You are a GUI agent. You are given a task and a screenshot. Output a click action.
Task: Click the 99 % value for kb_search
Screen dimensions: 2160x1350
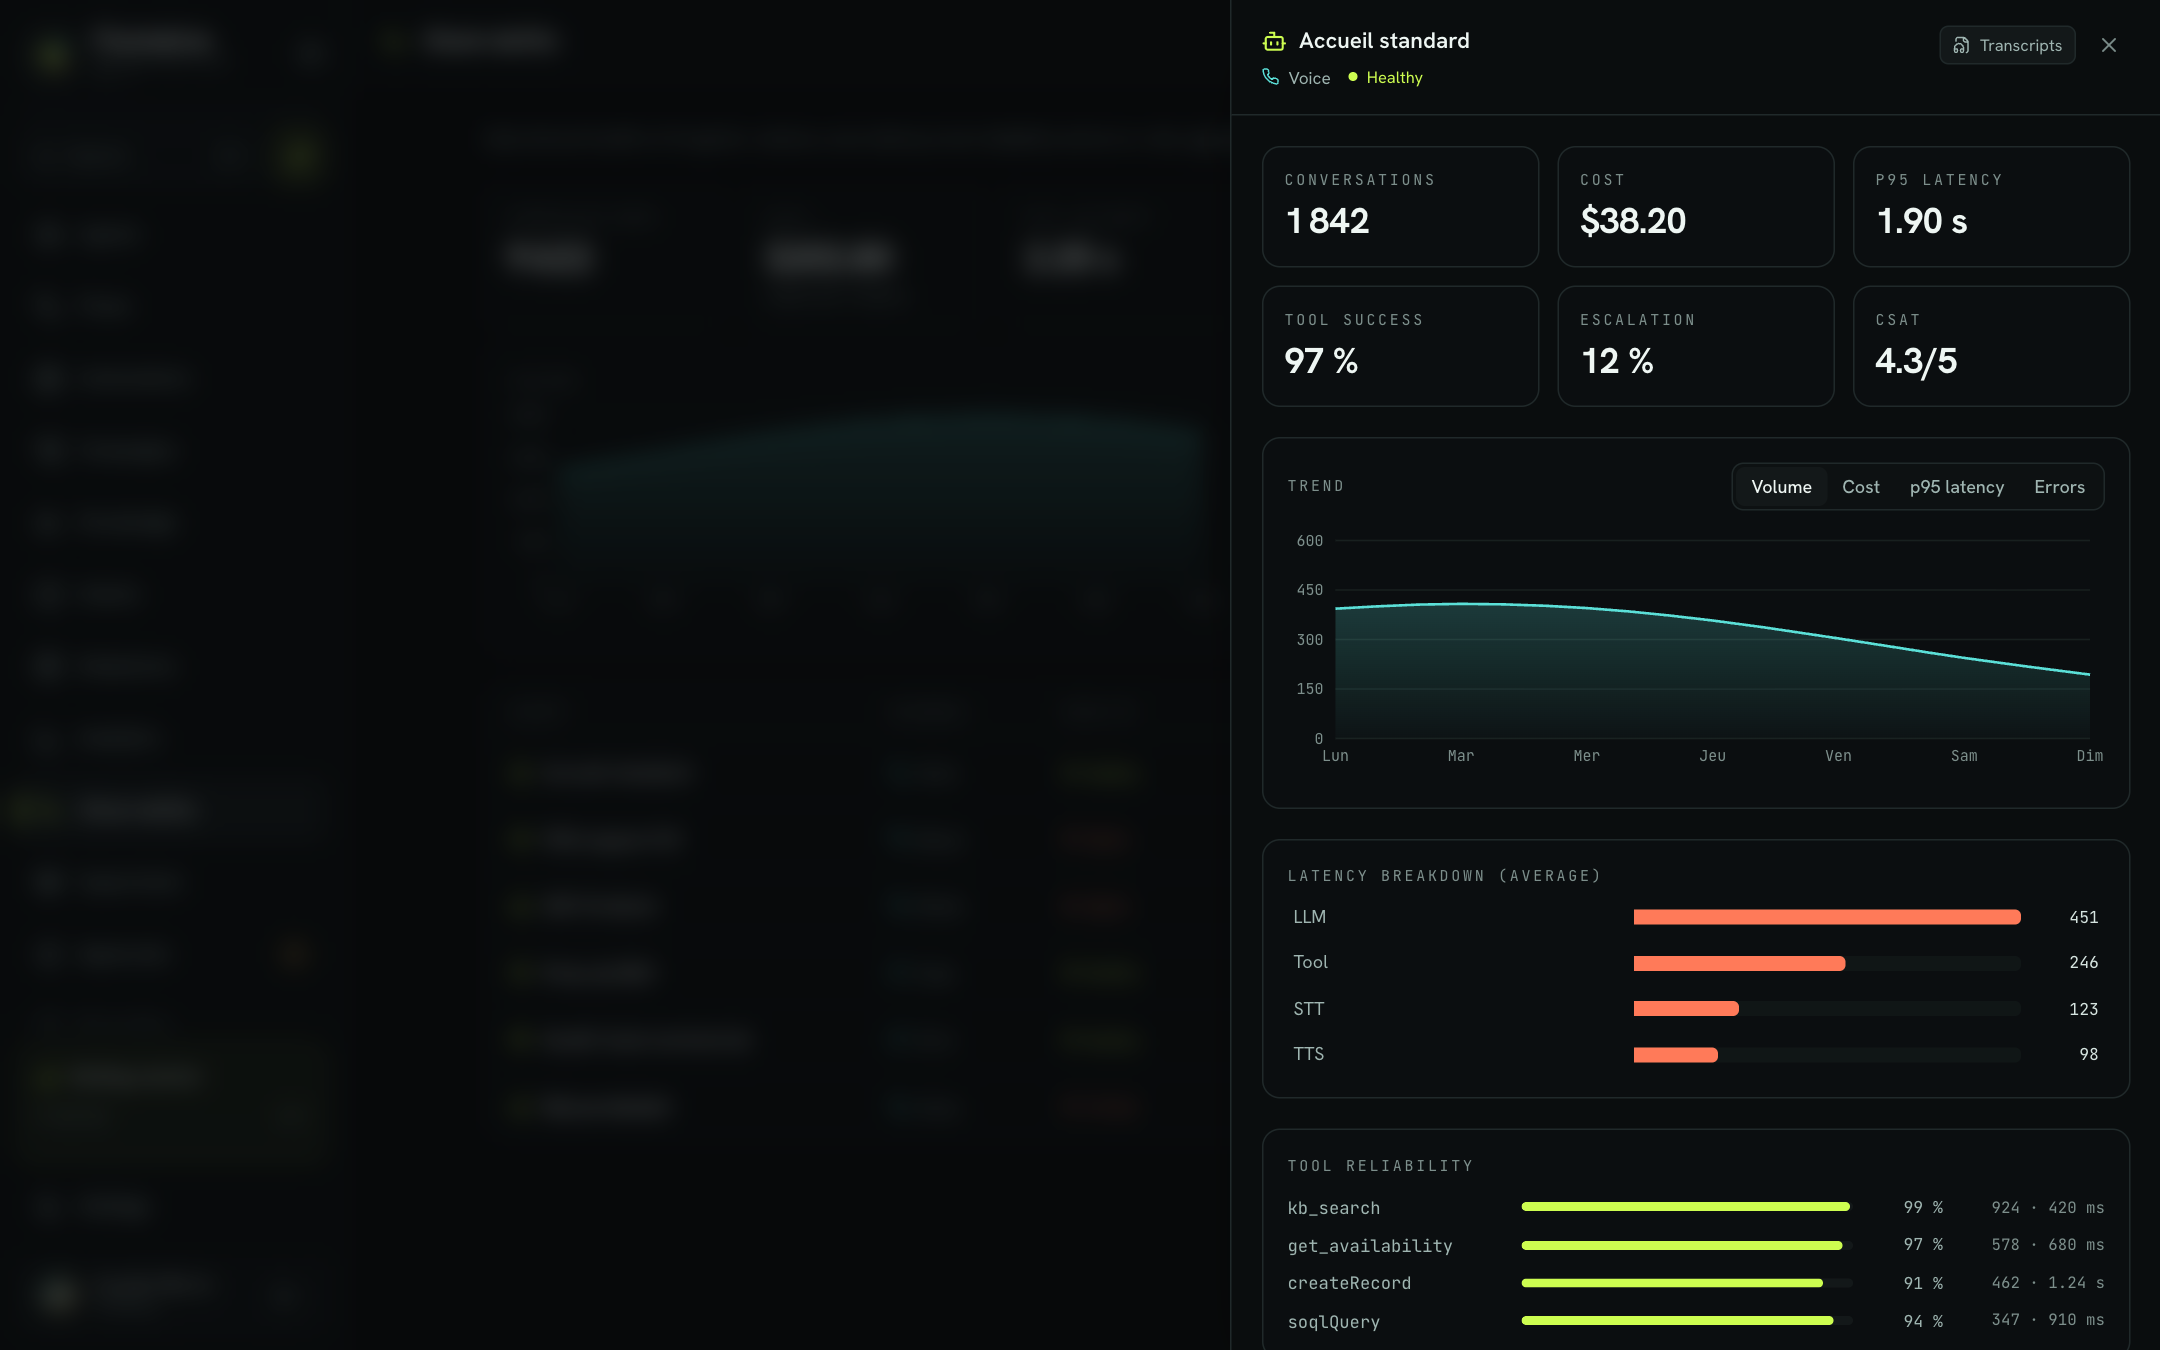tap(1923, 1208)
